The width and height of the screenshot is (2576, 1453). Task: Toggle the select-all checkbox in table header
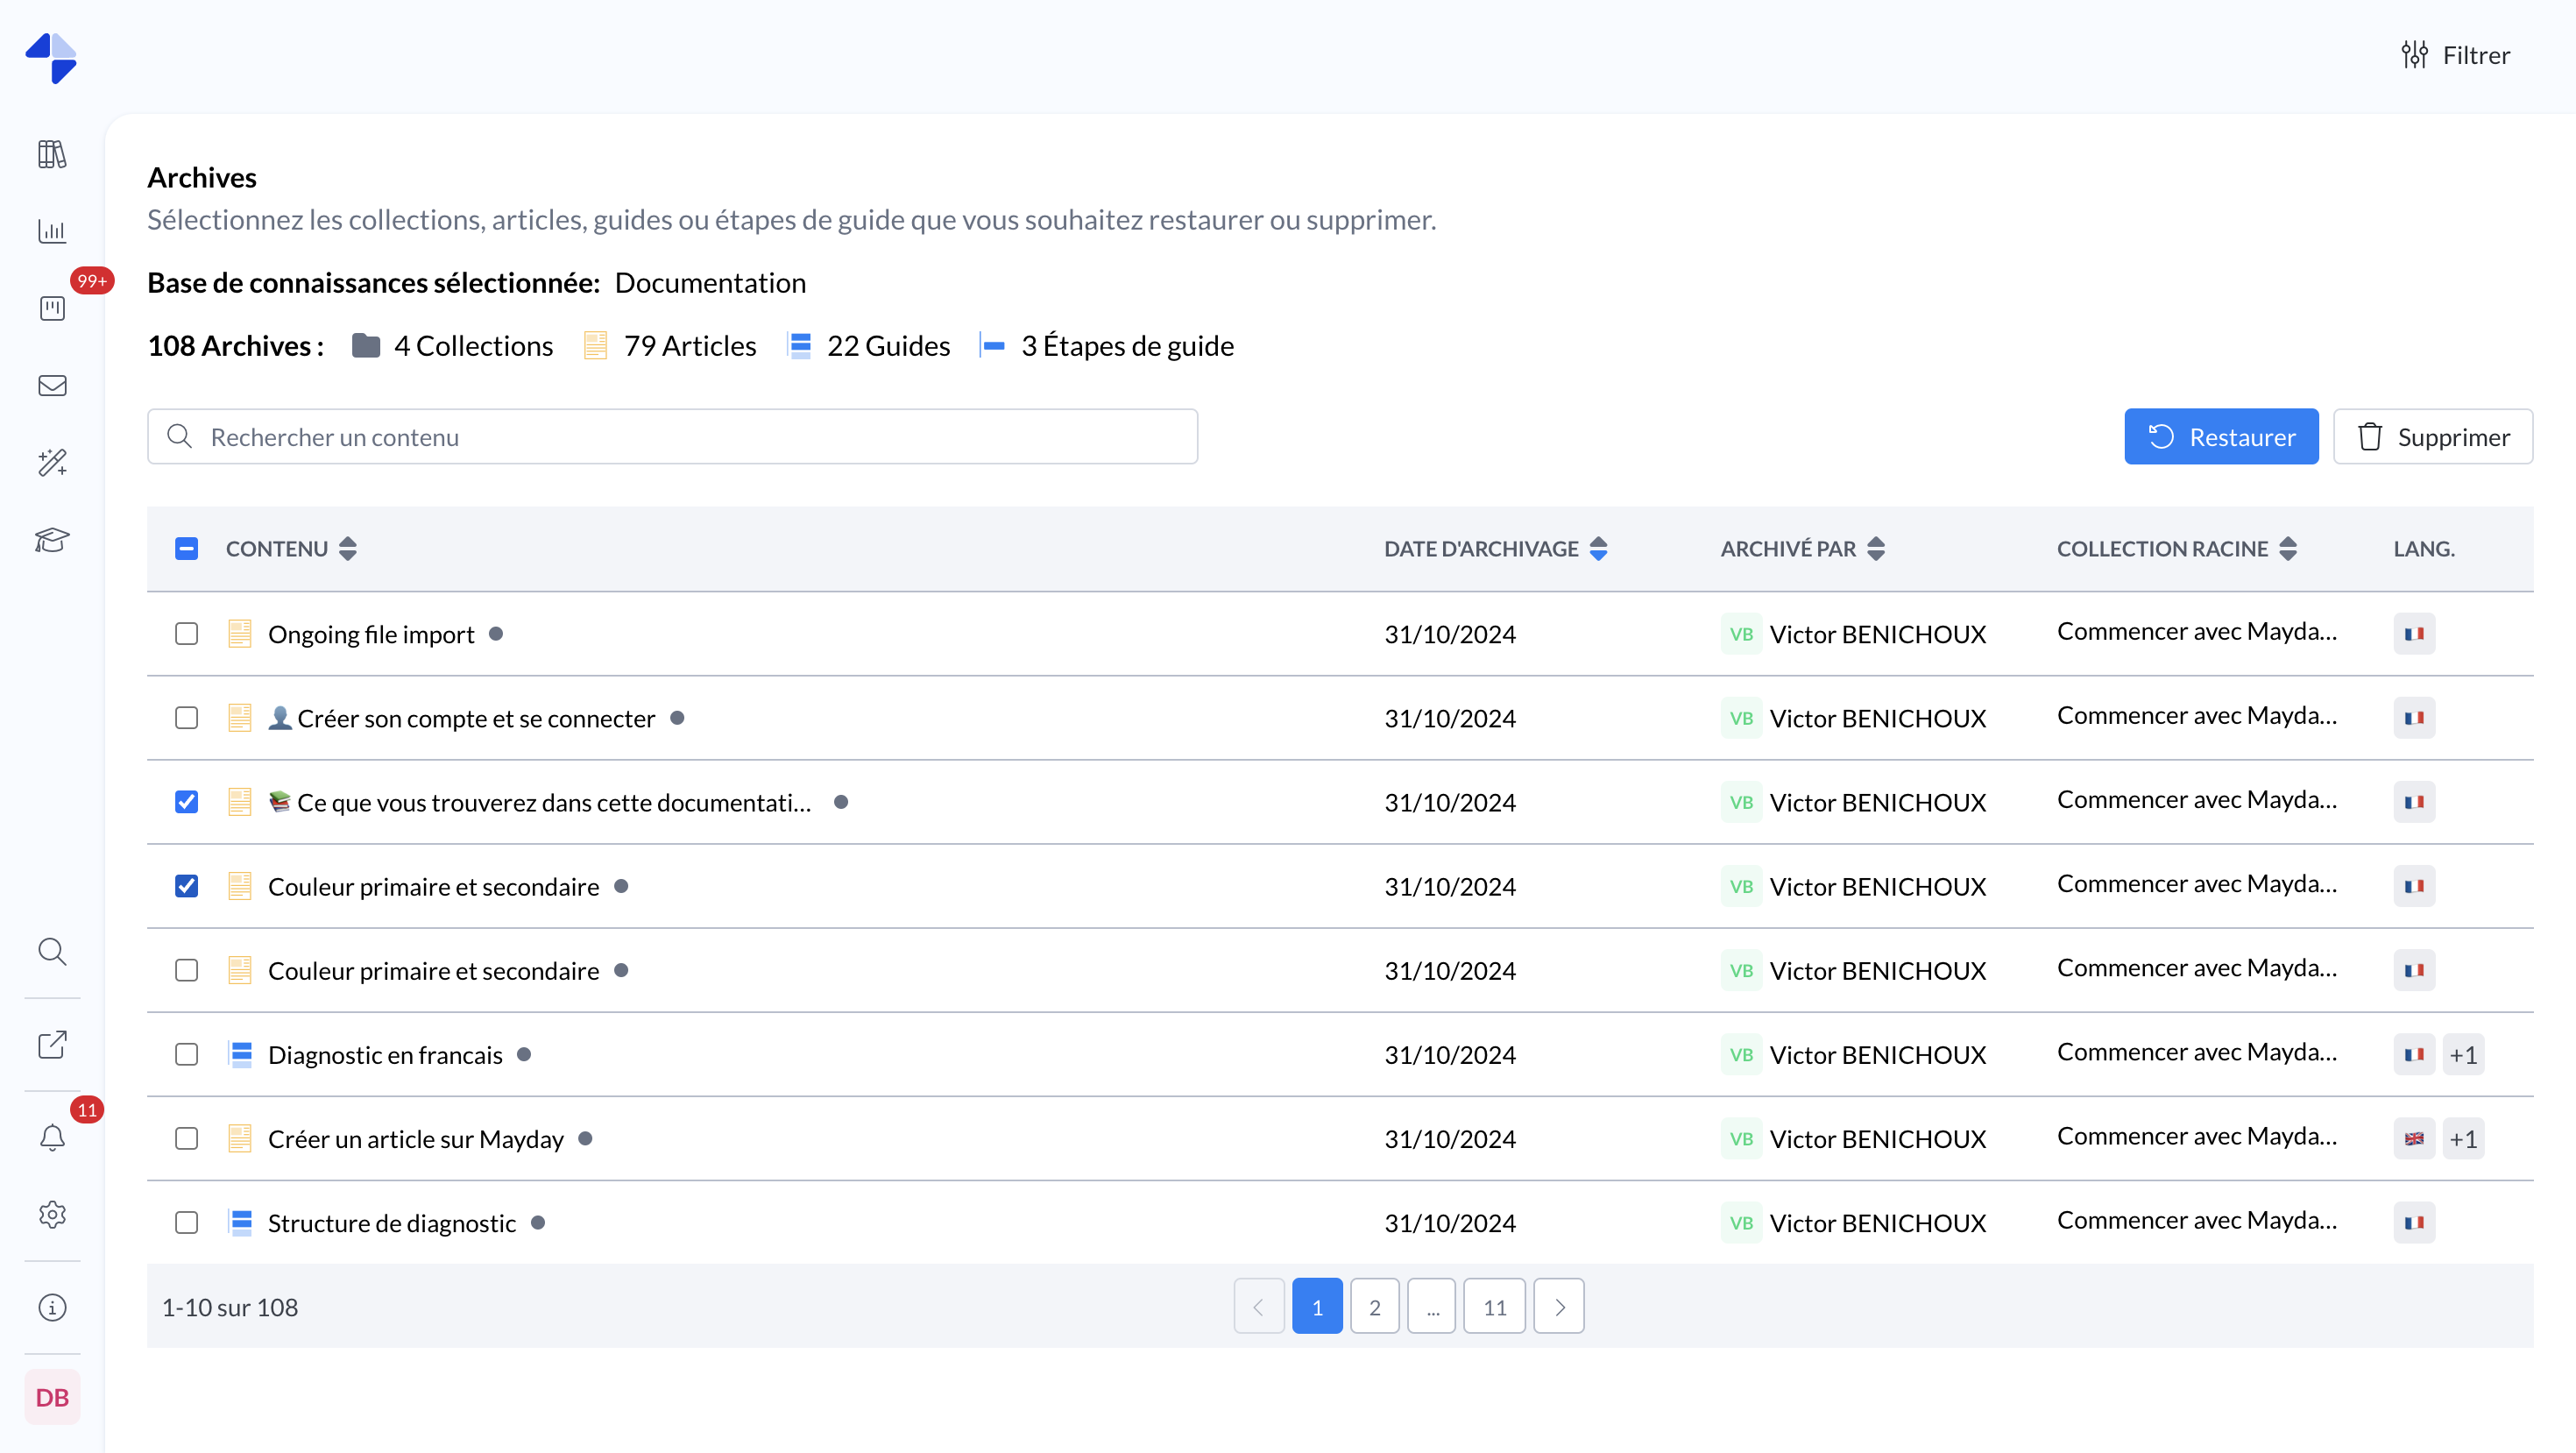coord(186,548)
